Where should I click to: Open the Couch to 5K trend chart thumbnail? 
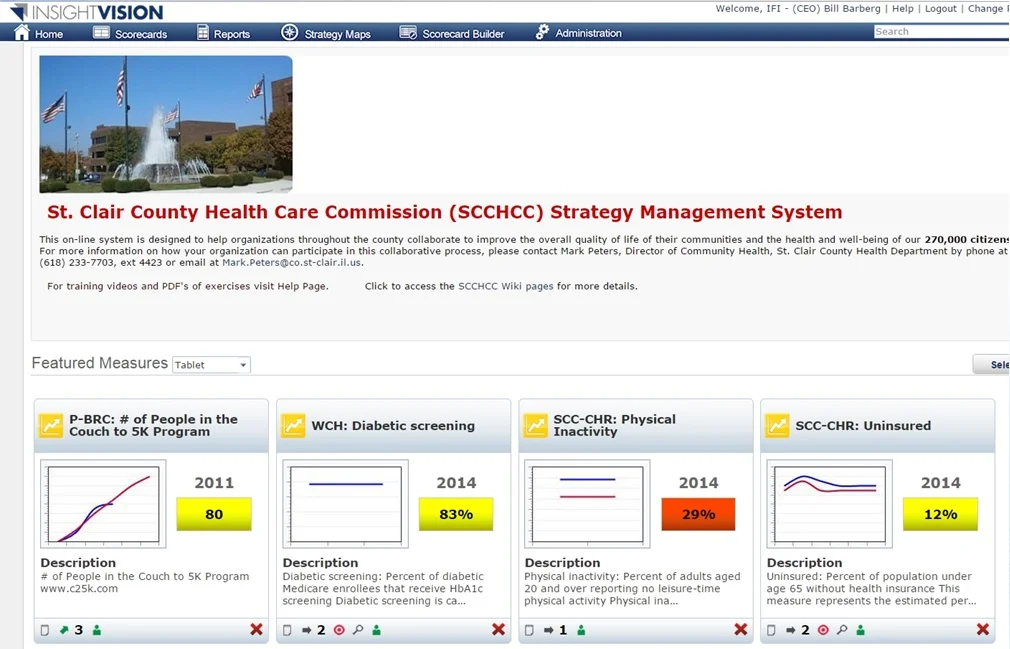103,503
